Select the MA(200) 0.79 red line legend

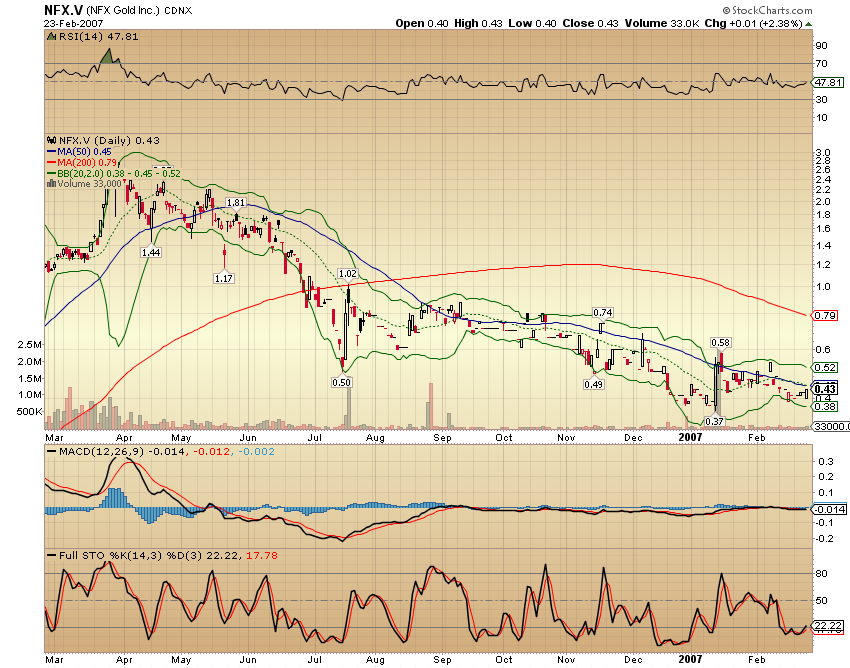80,163
